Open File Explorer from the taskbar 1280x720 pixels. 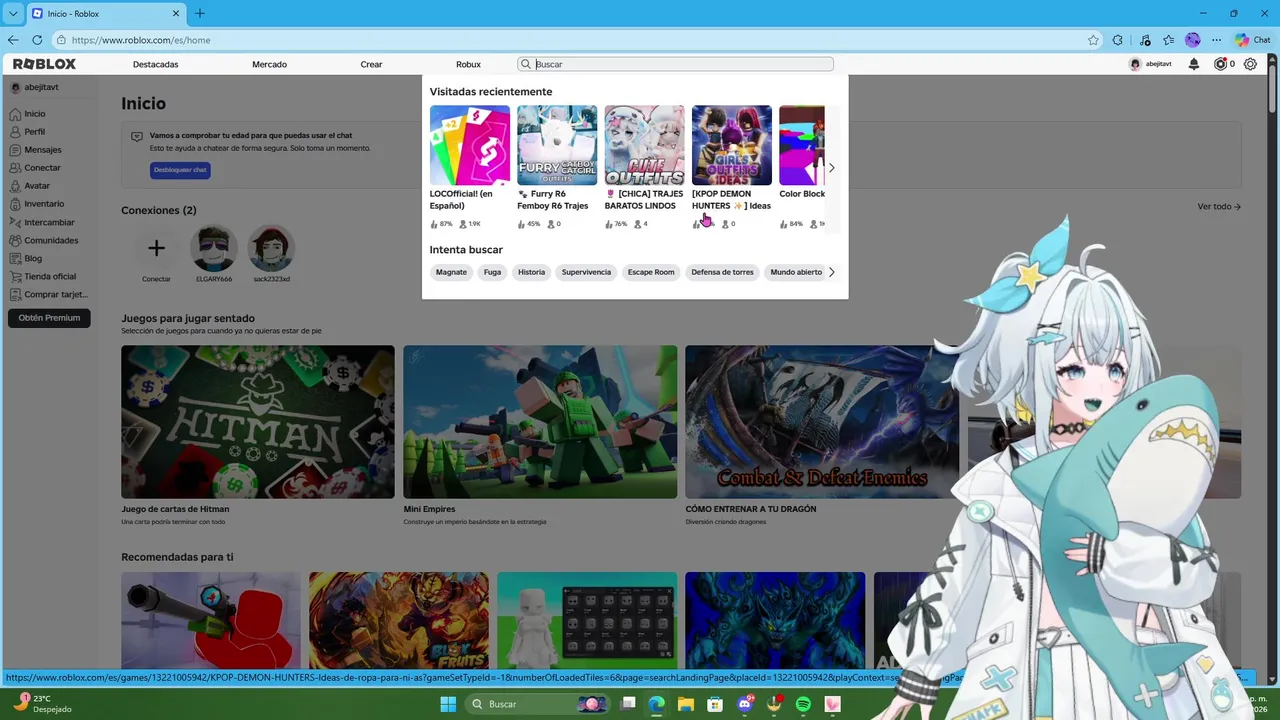[x=686, y=704]
